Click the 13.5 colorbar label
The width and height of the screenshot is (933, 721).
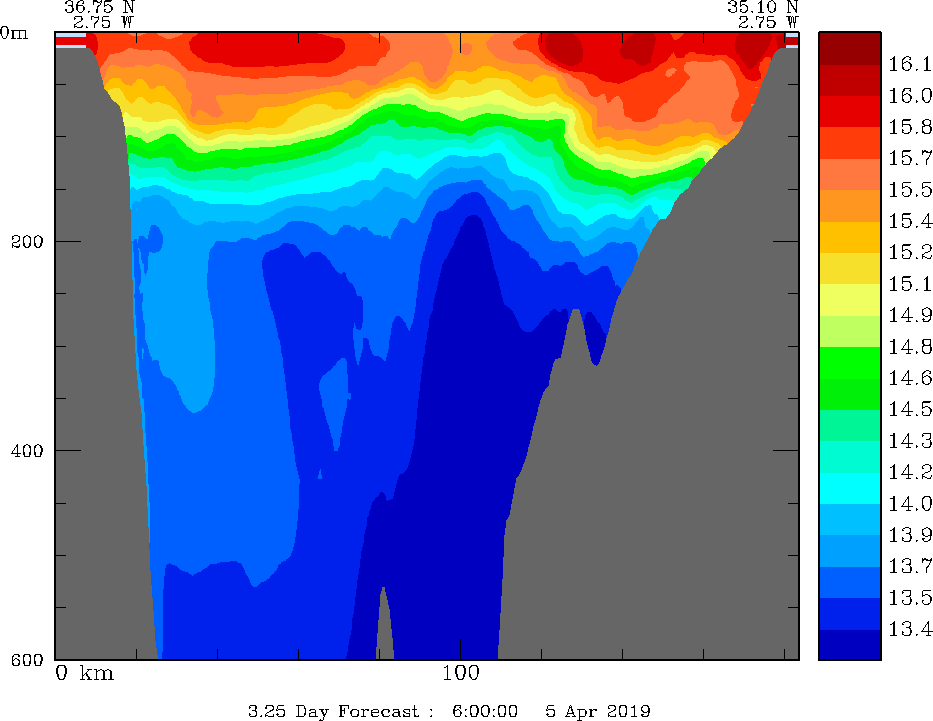[910, 598]
